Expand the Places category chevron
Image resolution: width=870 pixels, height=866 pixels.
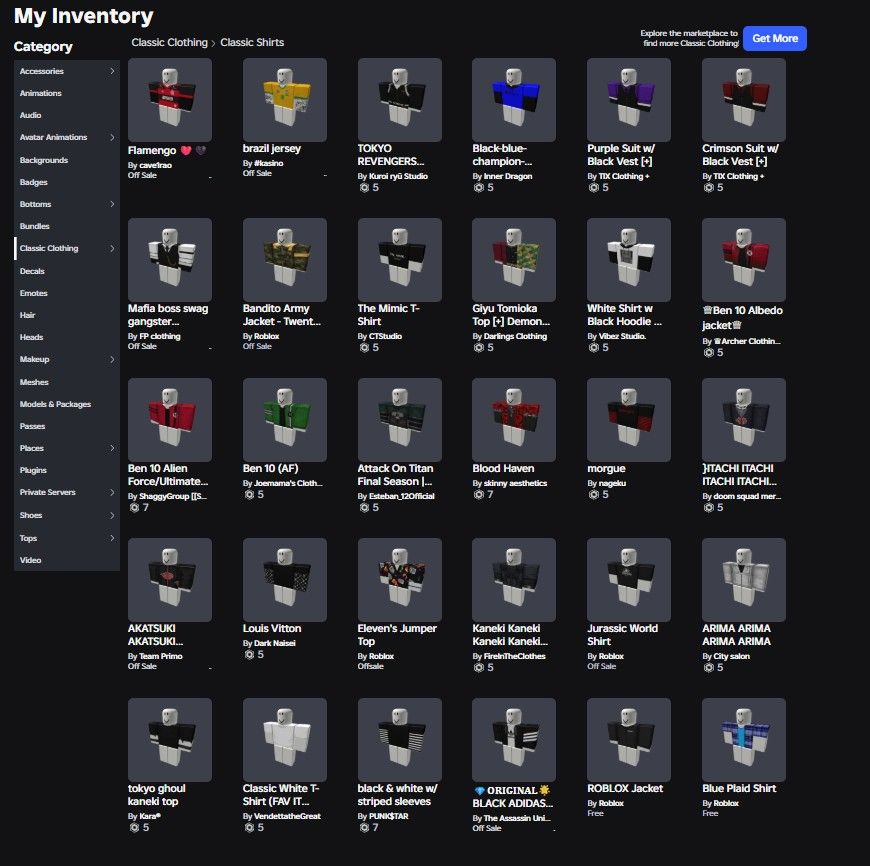pyautogui.click(x=112, y=448)
